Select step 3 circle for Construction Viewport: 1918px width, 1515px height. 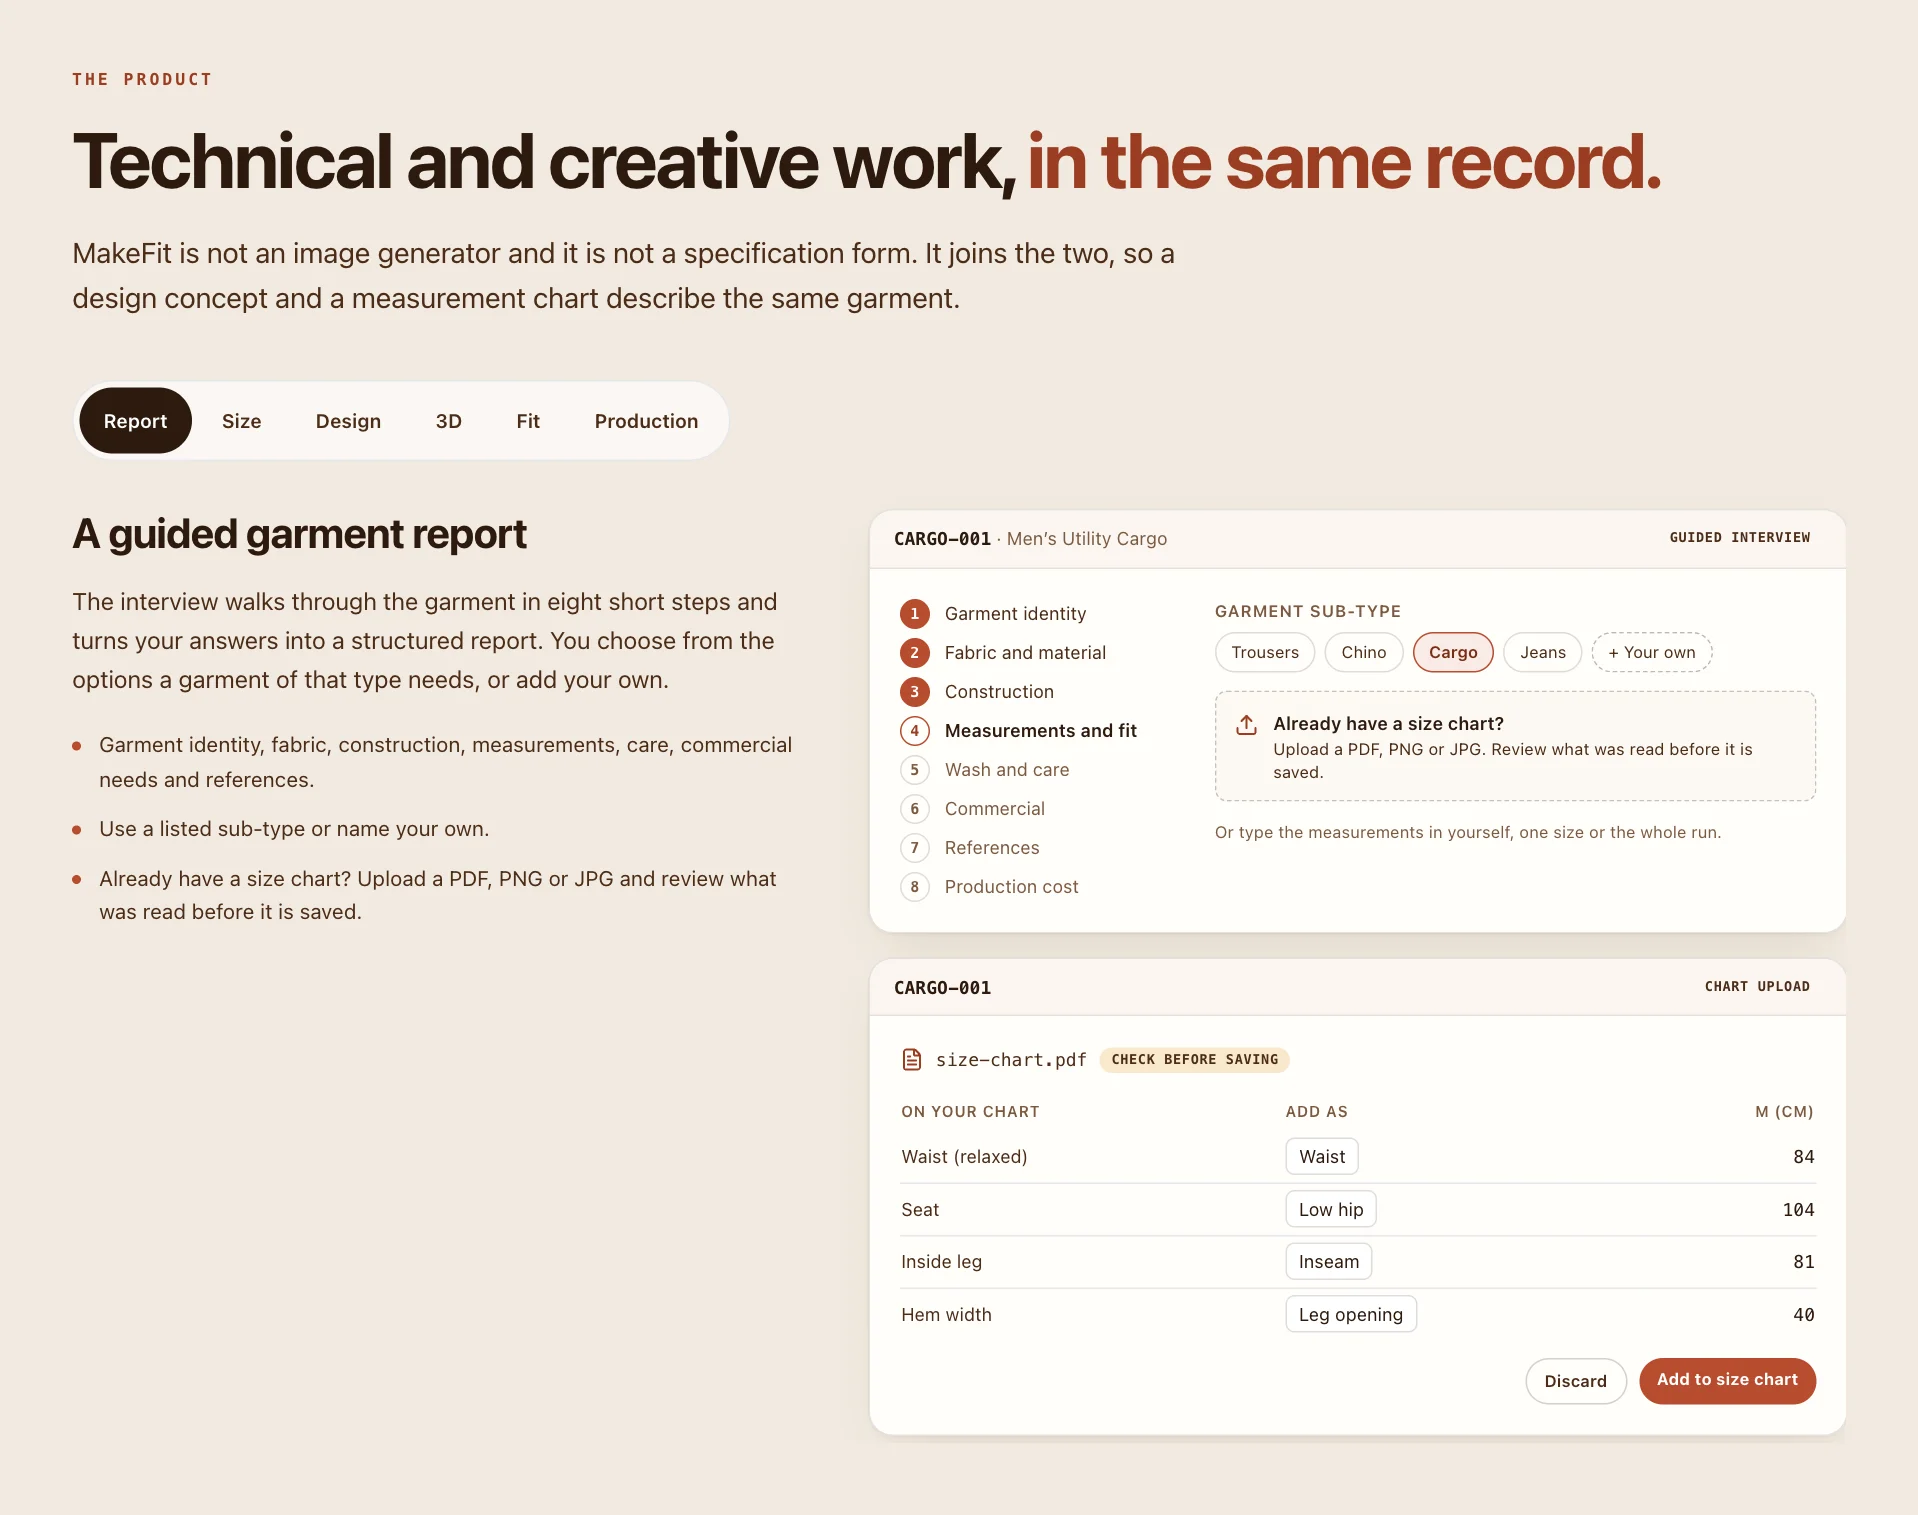coord(914,691)
